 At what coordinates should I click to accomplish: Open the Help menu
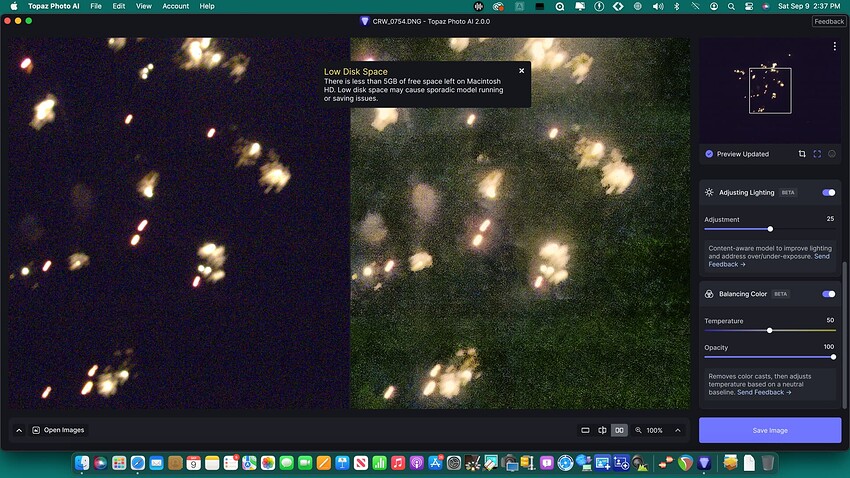pyautogui.click(x=207, y=7)
